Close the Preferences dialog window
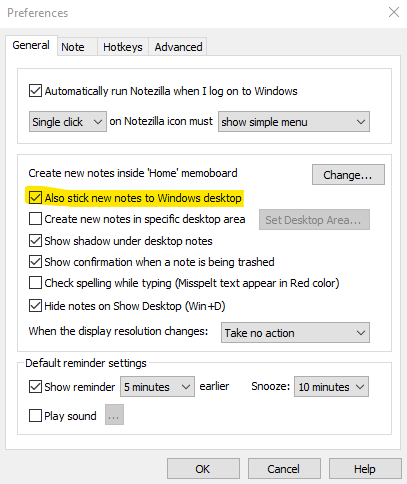This screenshot has width=407, height=484. pyautogui.click(x=394, y=12)
